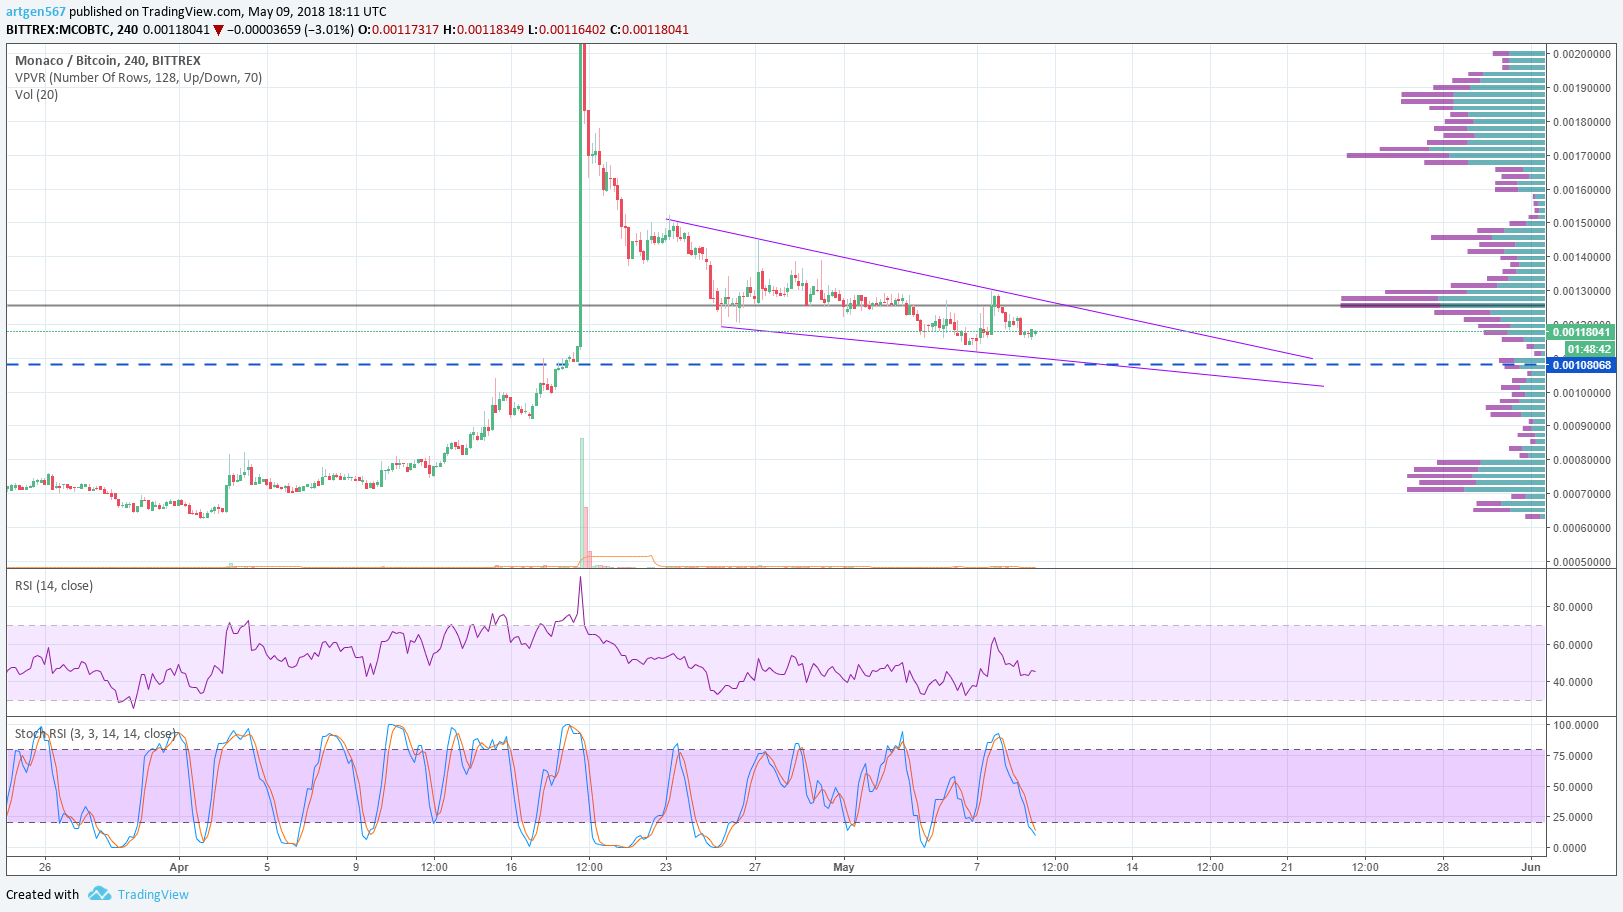
Task: Click the 0.00200000 price axis label
Action: 1581,54
